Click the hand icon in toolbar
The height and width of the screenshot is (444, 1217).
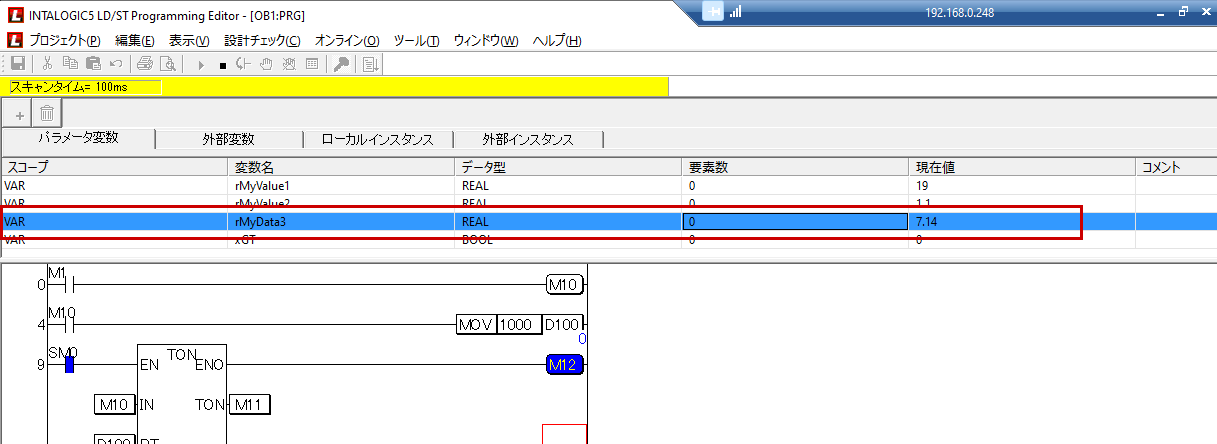point(266,64)
